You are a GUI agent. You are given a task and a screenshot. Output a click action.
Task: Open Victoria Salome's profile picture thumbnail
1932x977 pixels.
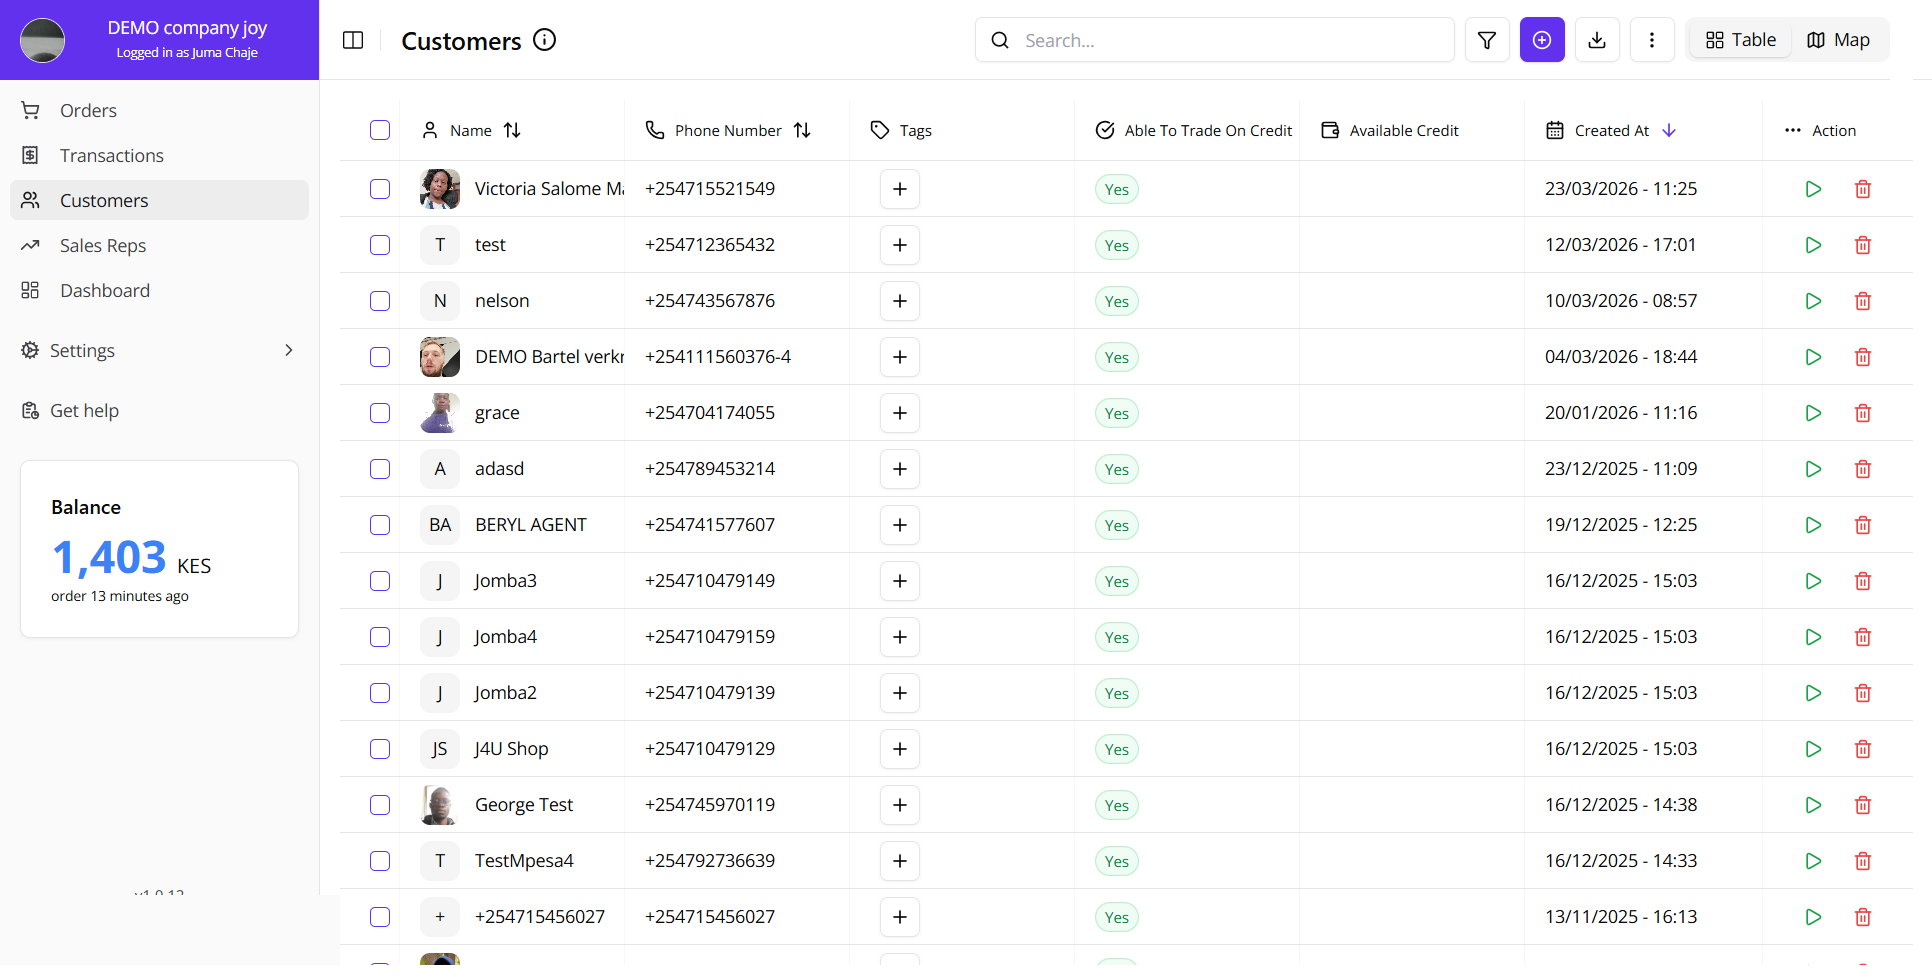(439, 188)
